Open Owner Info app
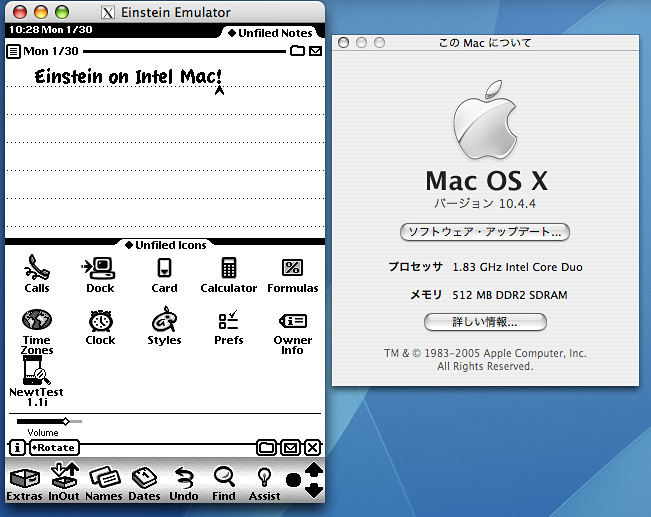 tap(293, 332)
